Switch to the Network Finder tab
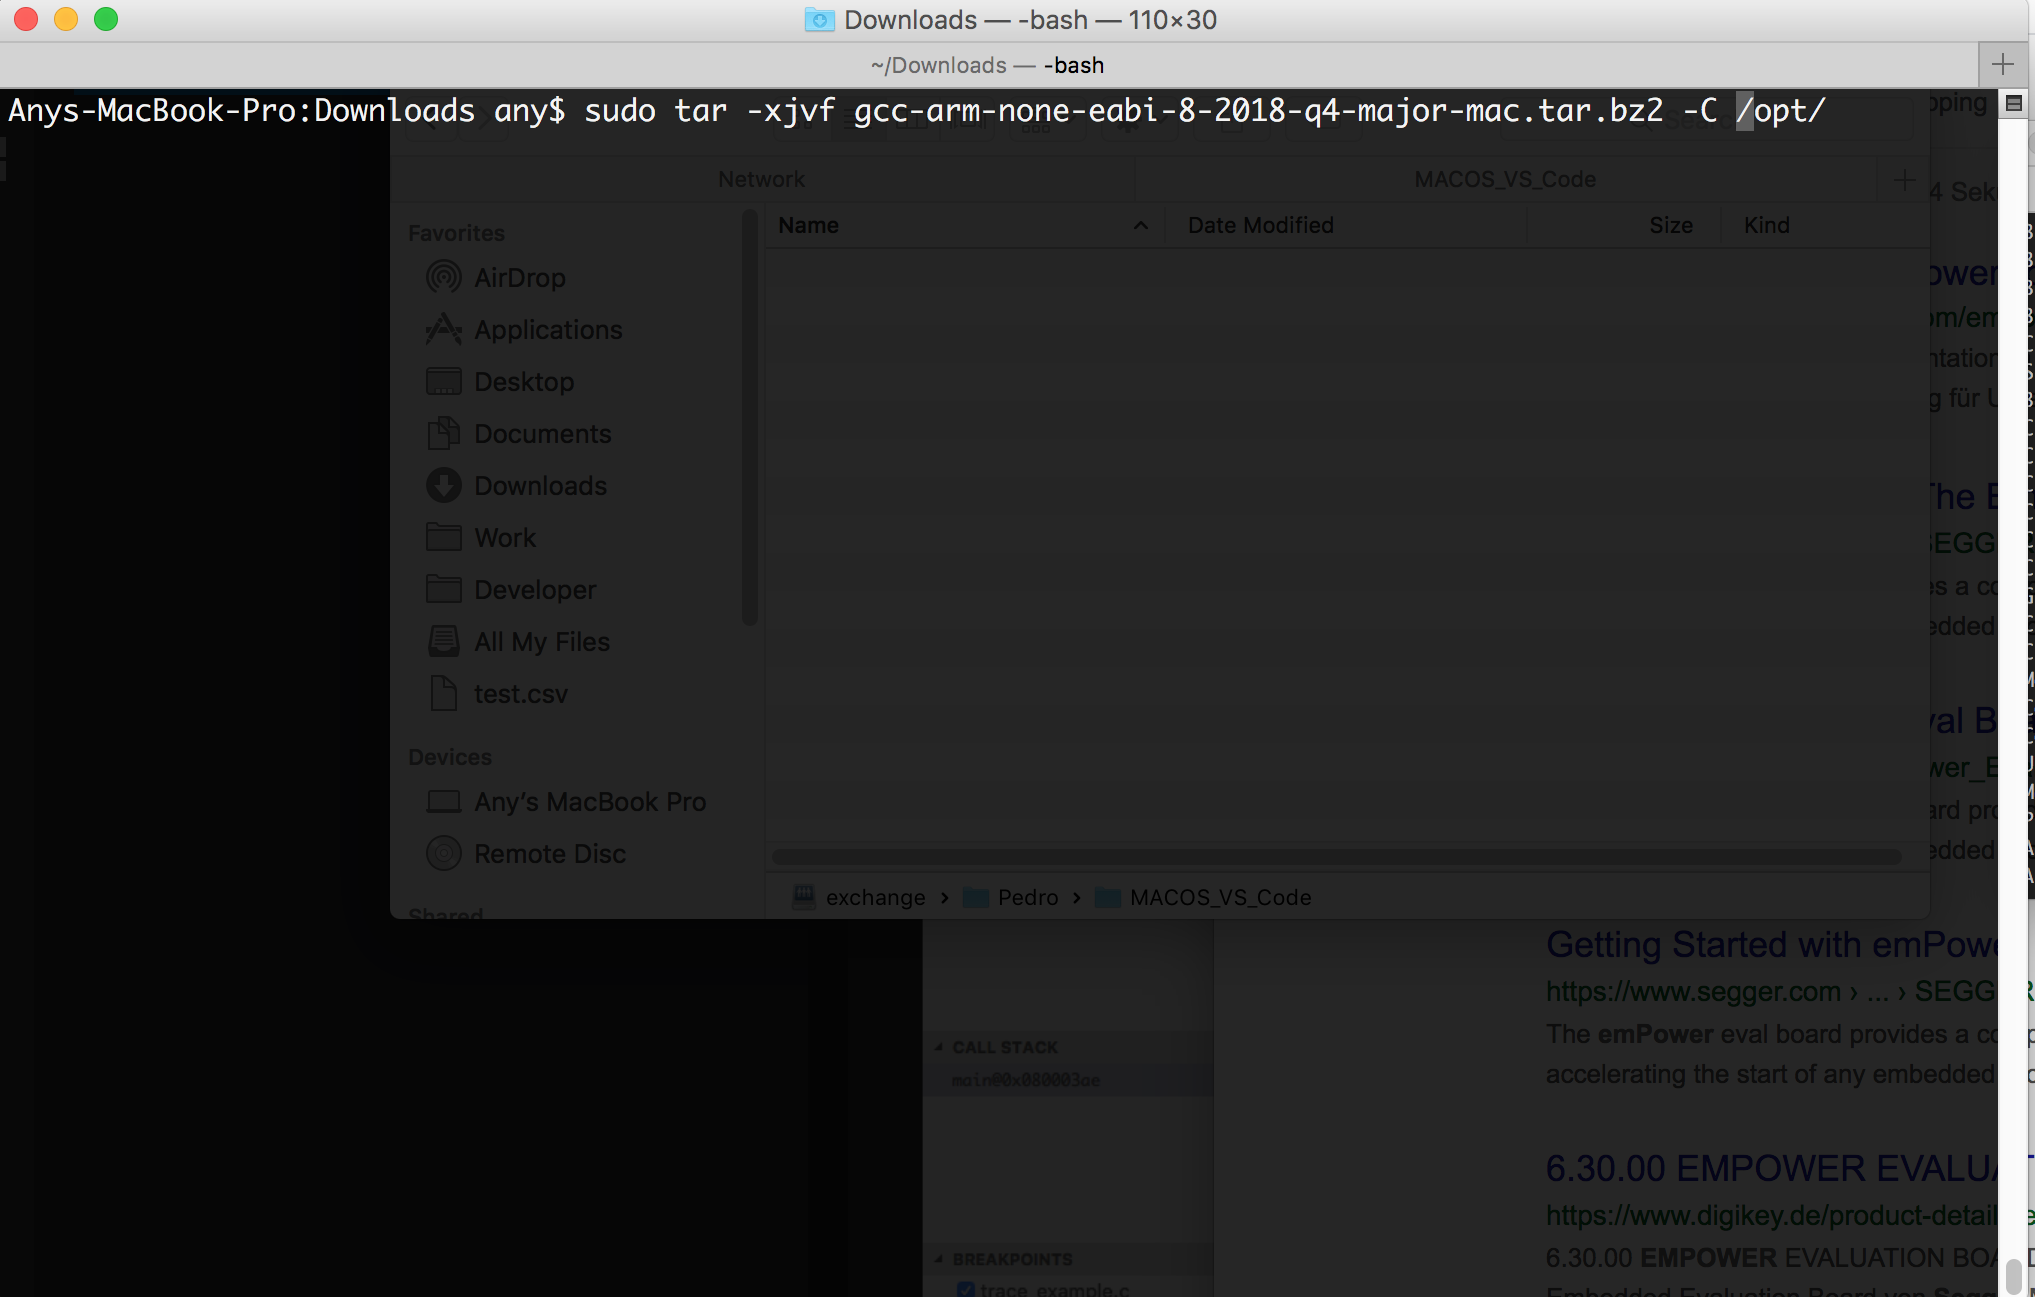 point(761,179)
